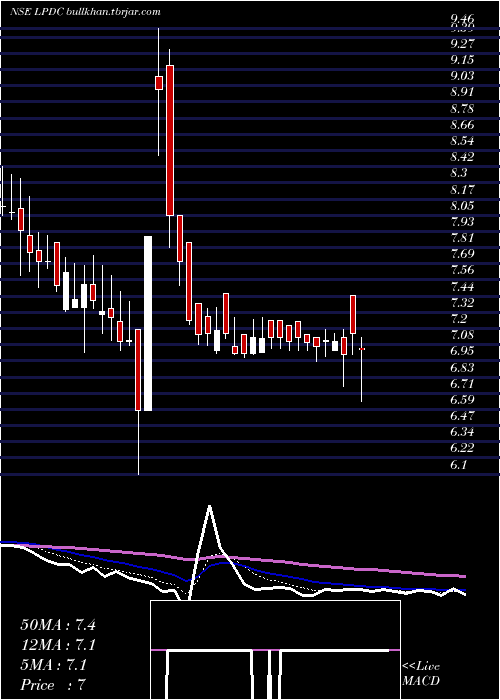The image size is (500, 700).
Task: Click the 9.03 price level label
Action: pyautogui.click(x=462, y=76)
